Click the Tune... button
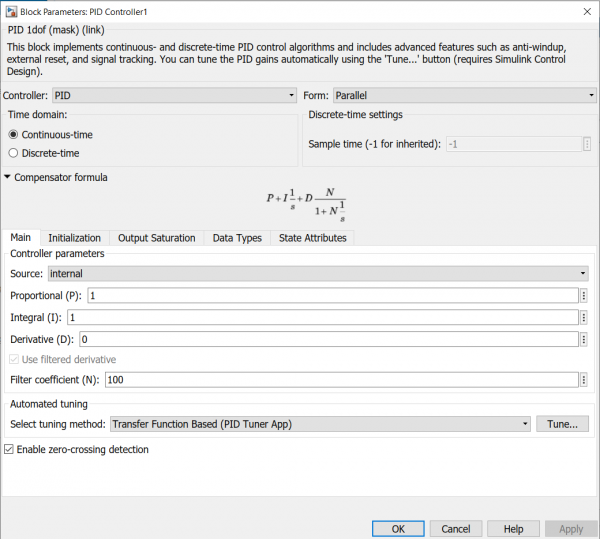 (562, 424)
